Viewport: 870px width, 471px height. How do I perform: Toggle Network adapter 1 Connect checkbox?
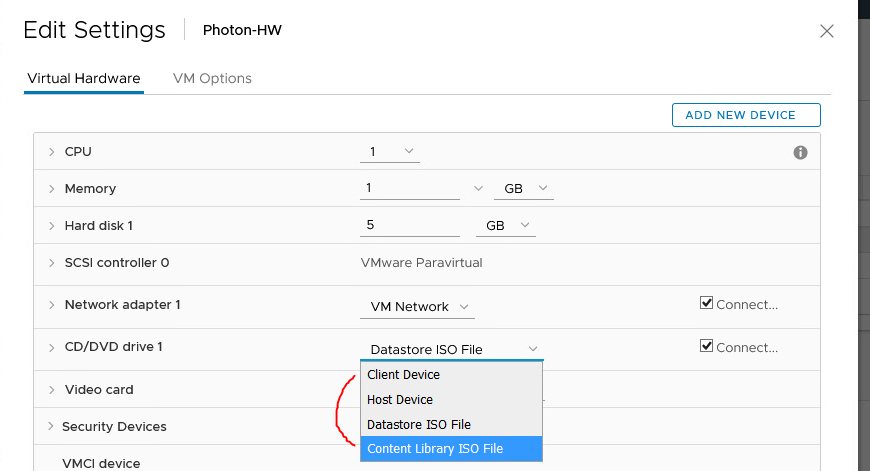coord(706,303)
